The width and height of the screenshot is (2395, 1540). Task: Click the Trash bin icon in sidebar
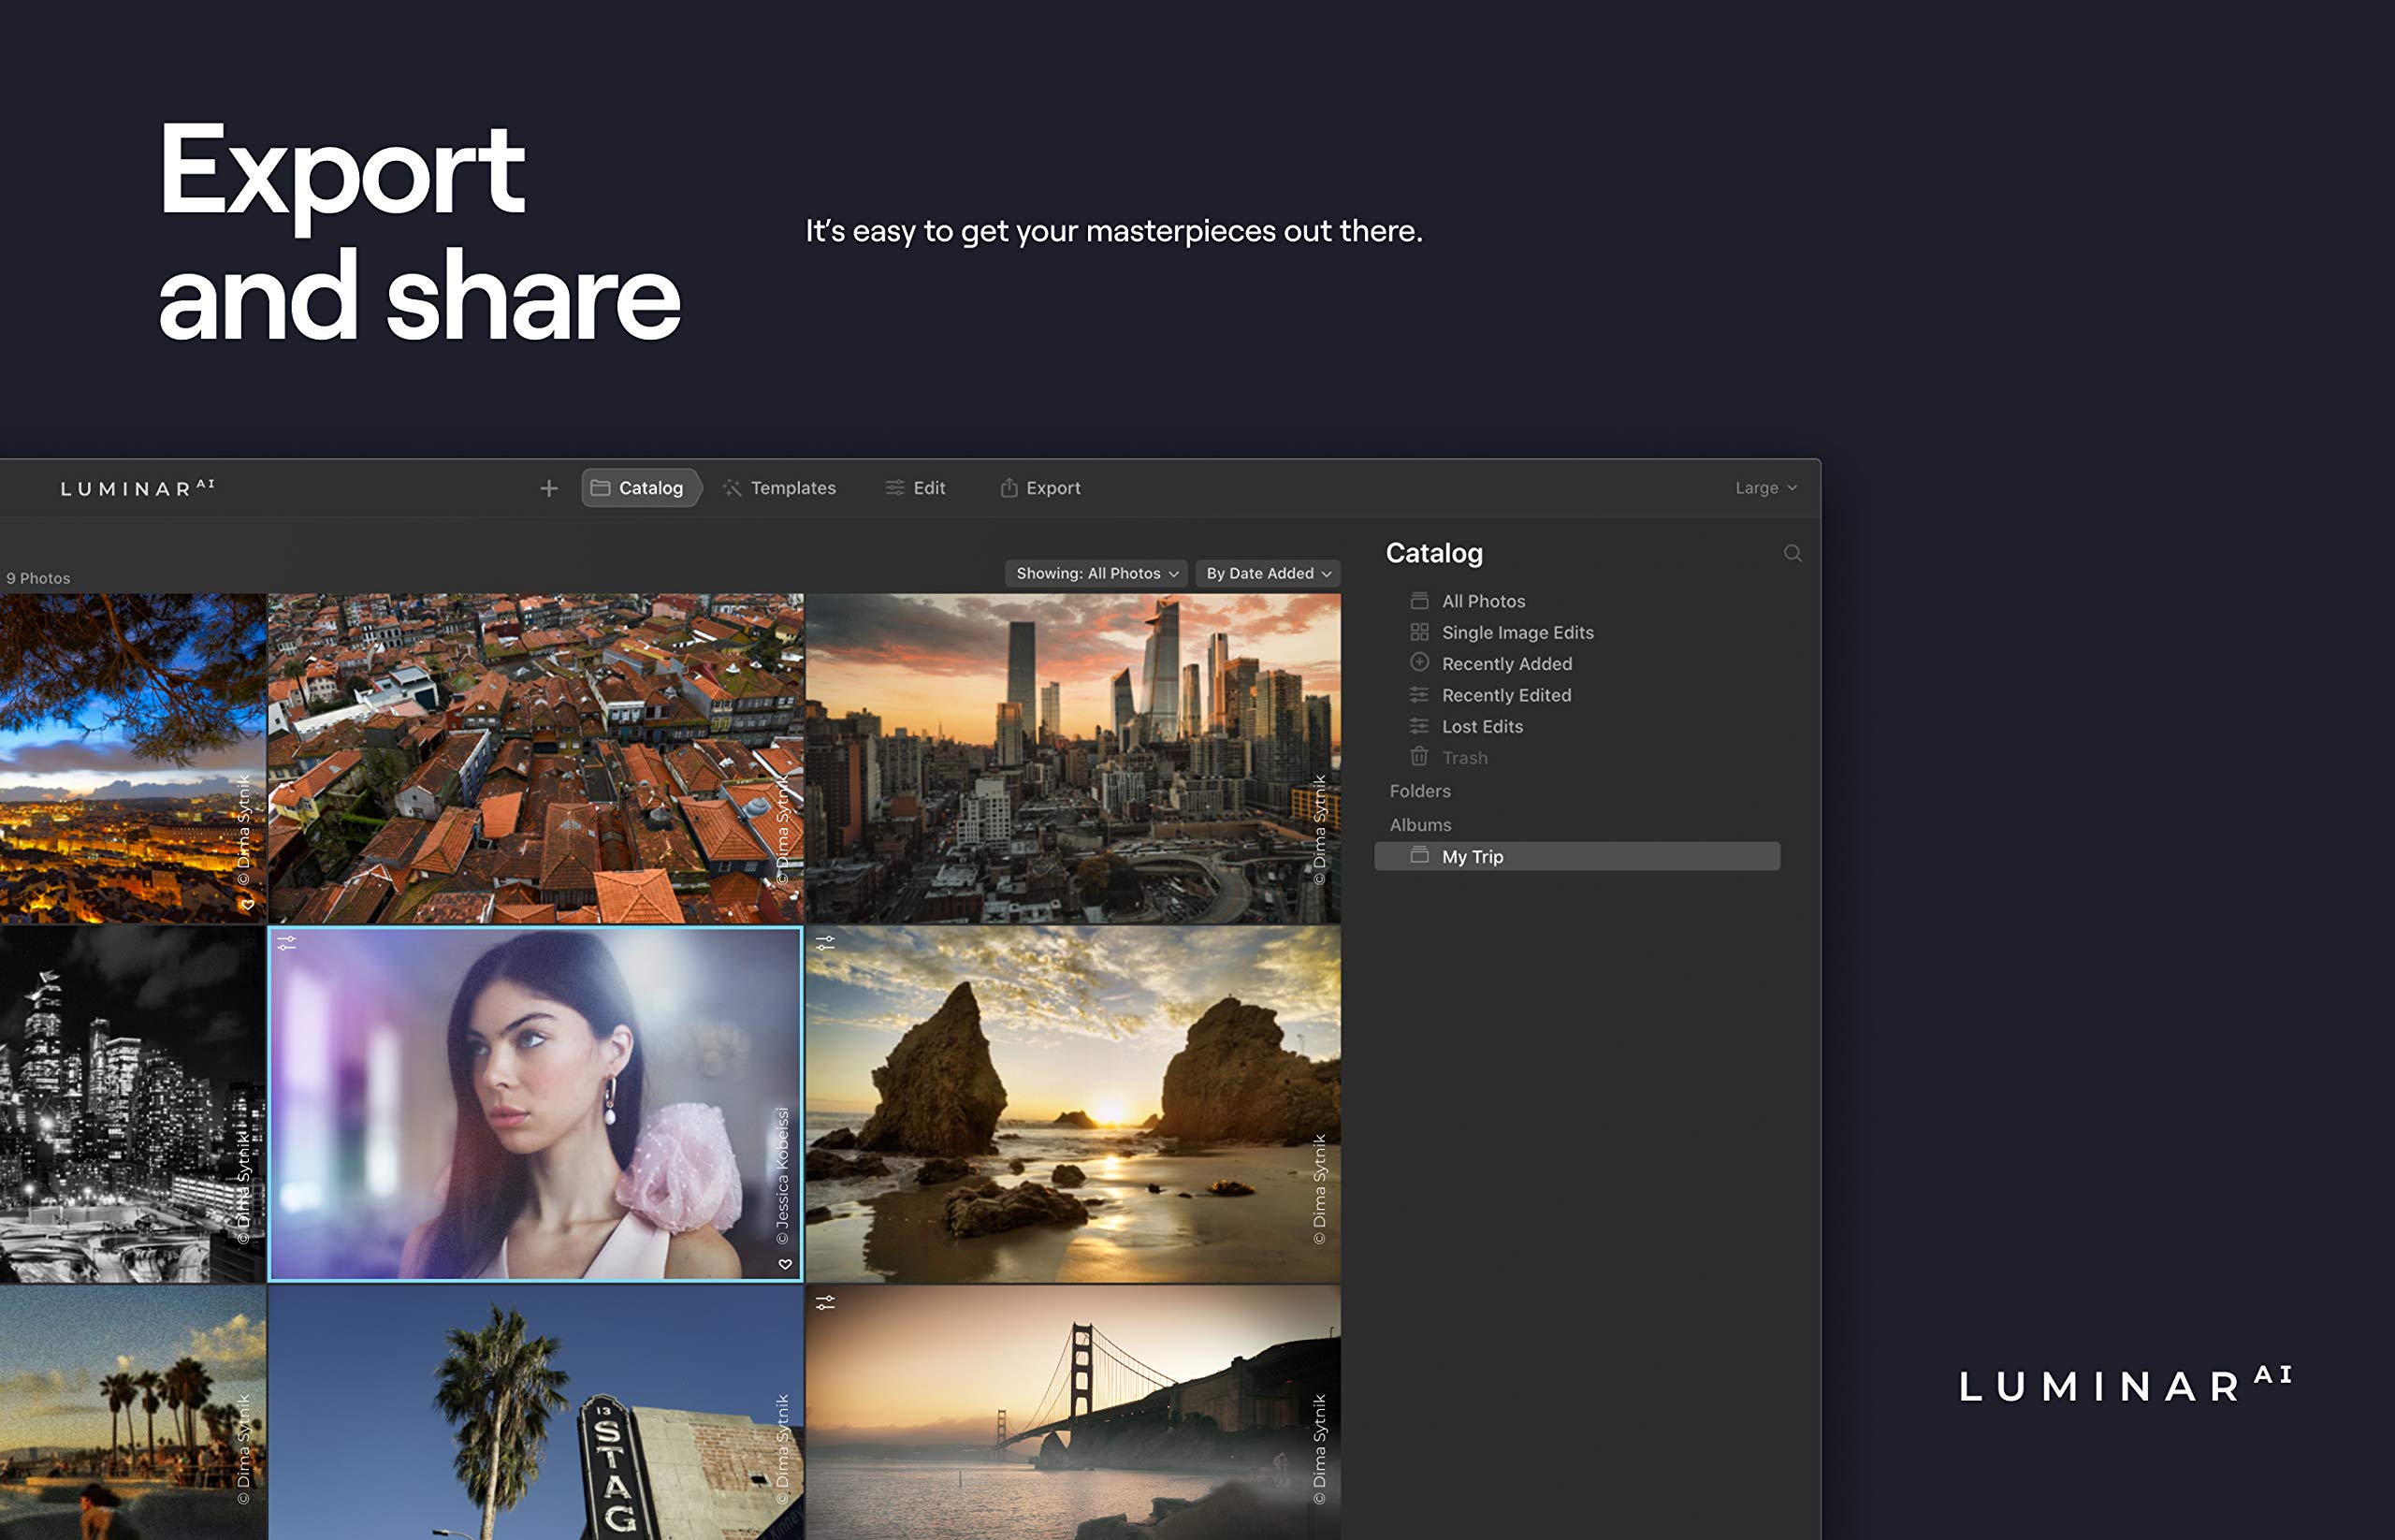click(x=1419, y=756)
